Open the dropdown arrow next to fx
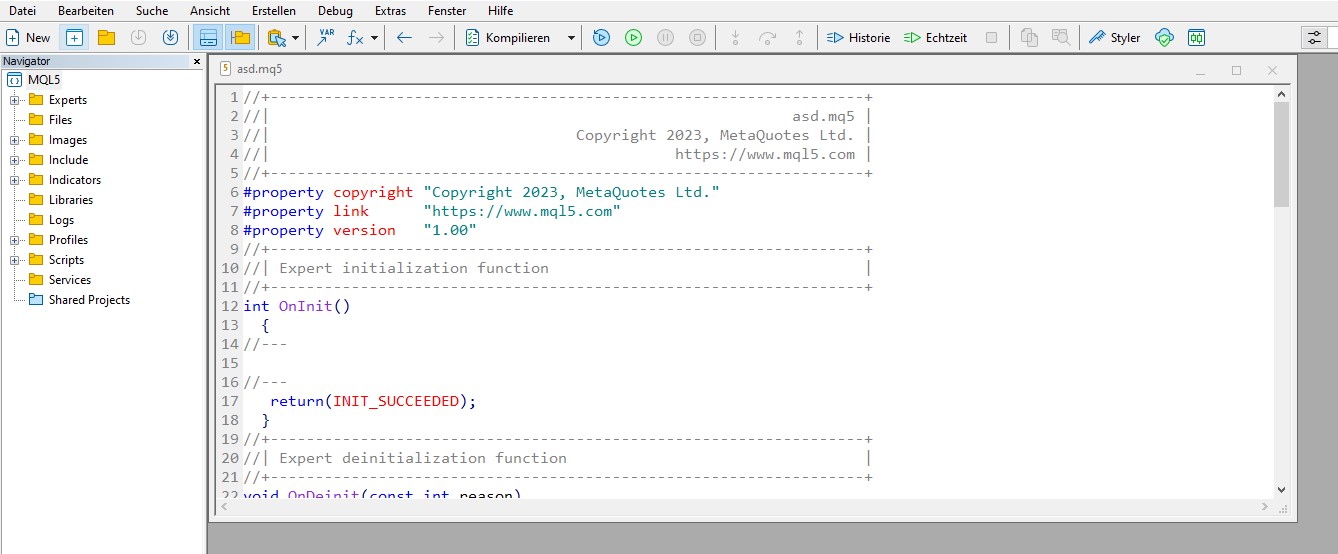Viewport: 1338px width, 554px height. coord(374,37)
